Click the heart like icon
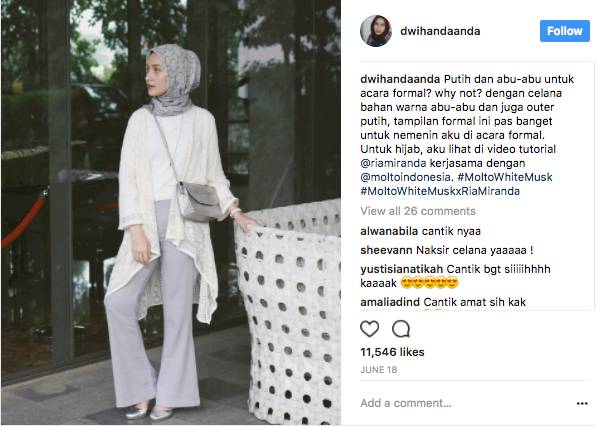Image resolution: width=596 pixels, height=426 pixels. click(x=369, y=329)
